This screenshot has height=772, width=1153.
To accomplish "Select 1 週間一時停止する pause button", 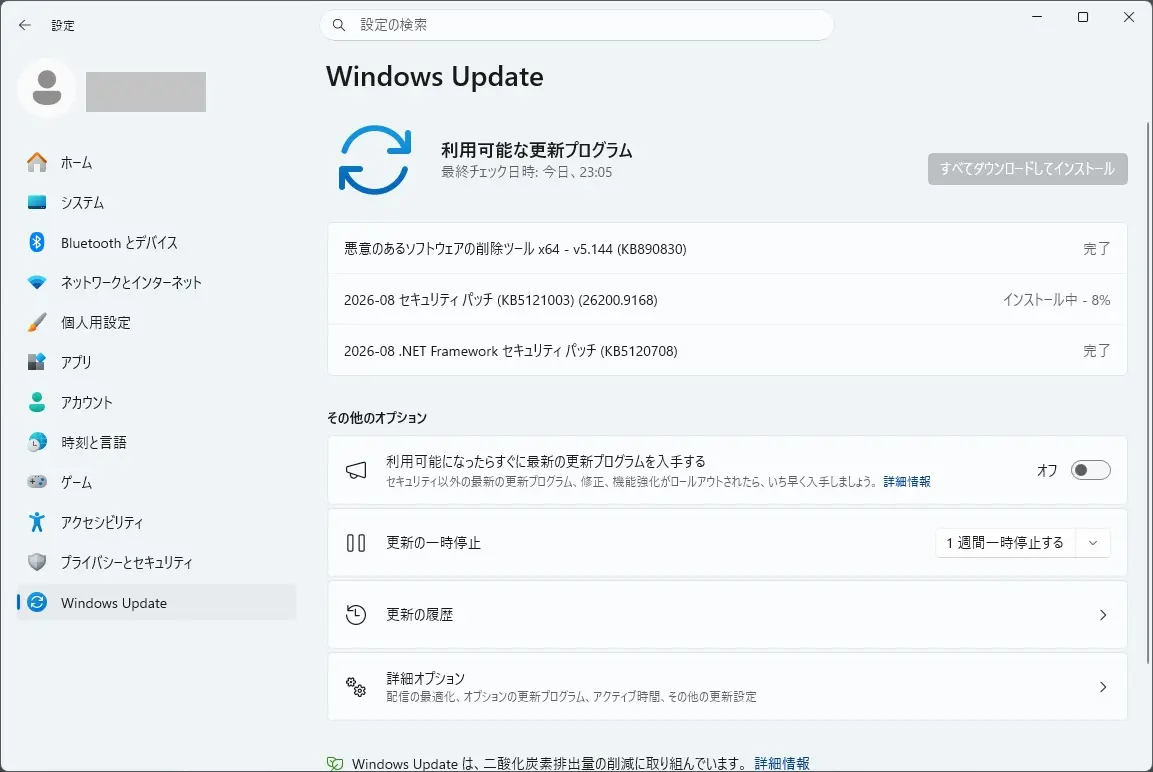I will [x=1005, y=543].
